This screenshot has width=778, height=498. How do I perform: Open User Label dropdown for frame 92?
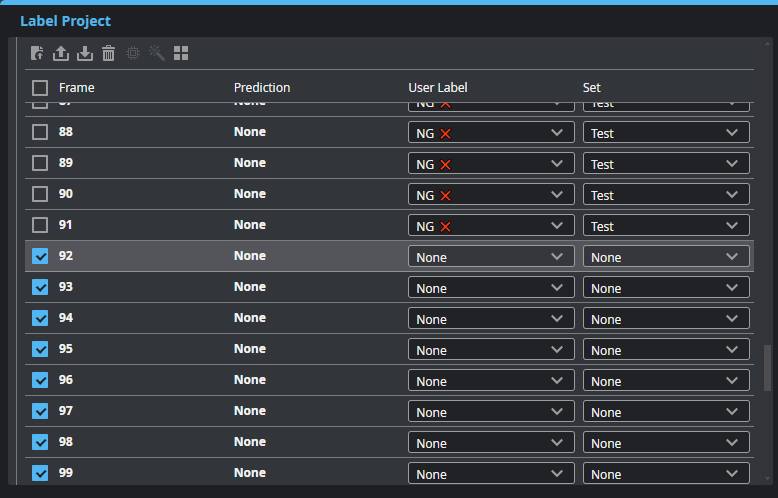coord(491,257)
